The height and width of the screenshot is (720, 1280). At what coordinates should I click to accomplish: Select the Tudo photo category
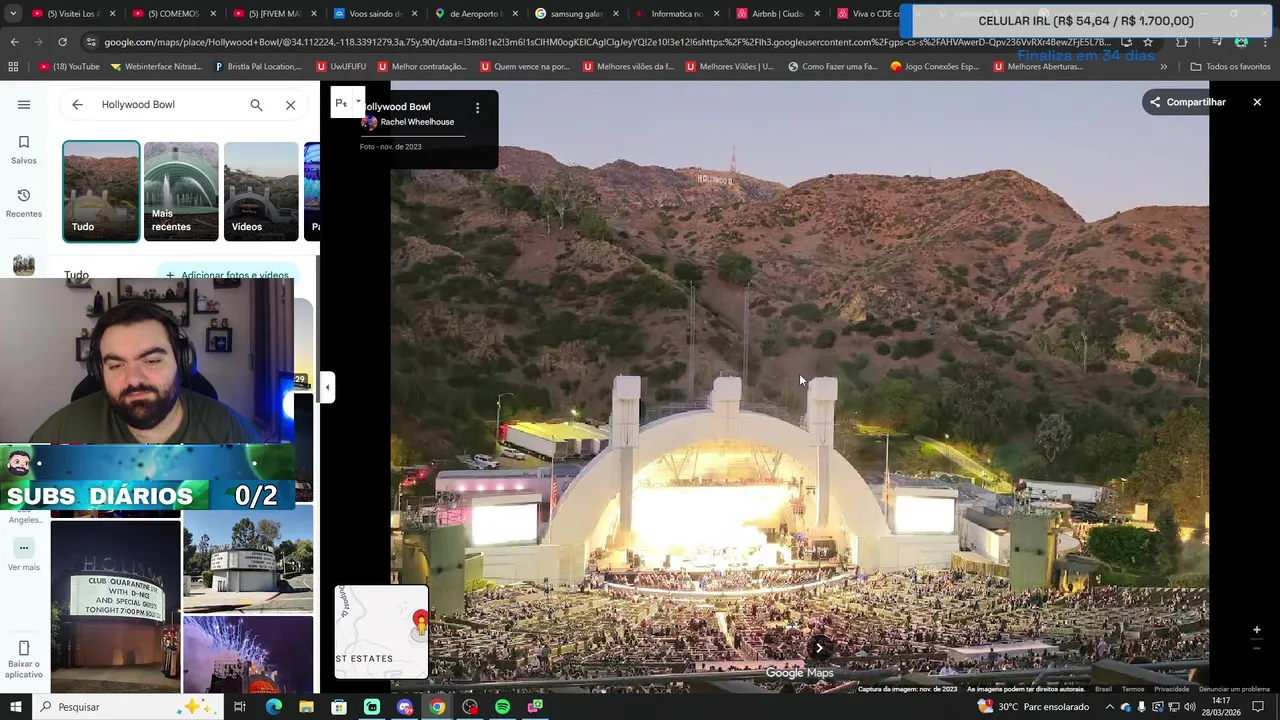tap(101, 191)
